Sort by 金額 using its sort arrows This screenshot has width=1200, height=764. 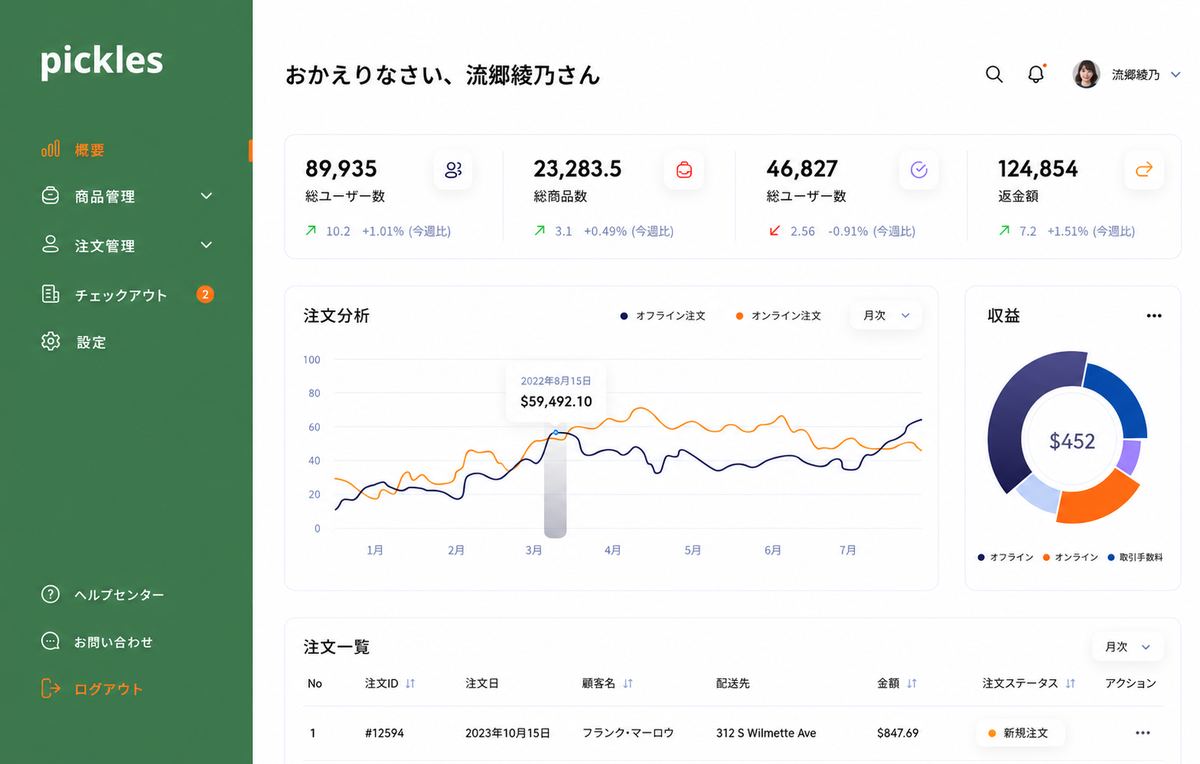(x=912, y=683)
